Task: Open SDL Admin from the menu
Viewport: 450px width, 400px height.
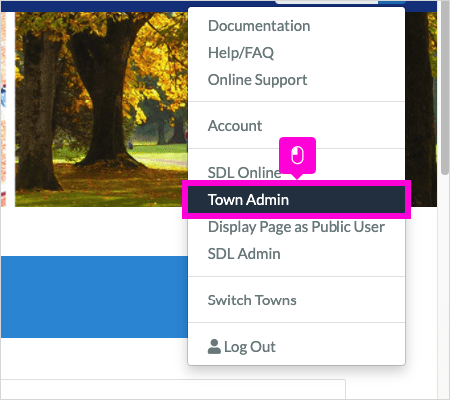Action: pos(244,254)
